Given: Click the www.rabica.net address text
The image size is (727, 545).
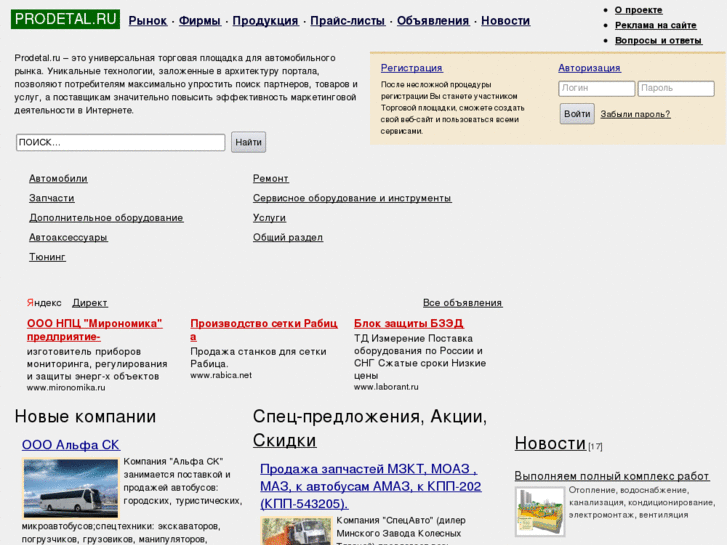Looking at the screenshot, I should [x=221, y=375].
